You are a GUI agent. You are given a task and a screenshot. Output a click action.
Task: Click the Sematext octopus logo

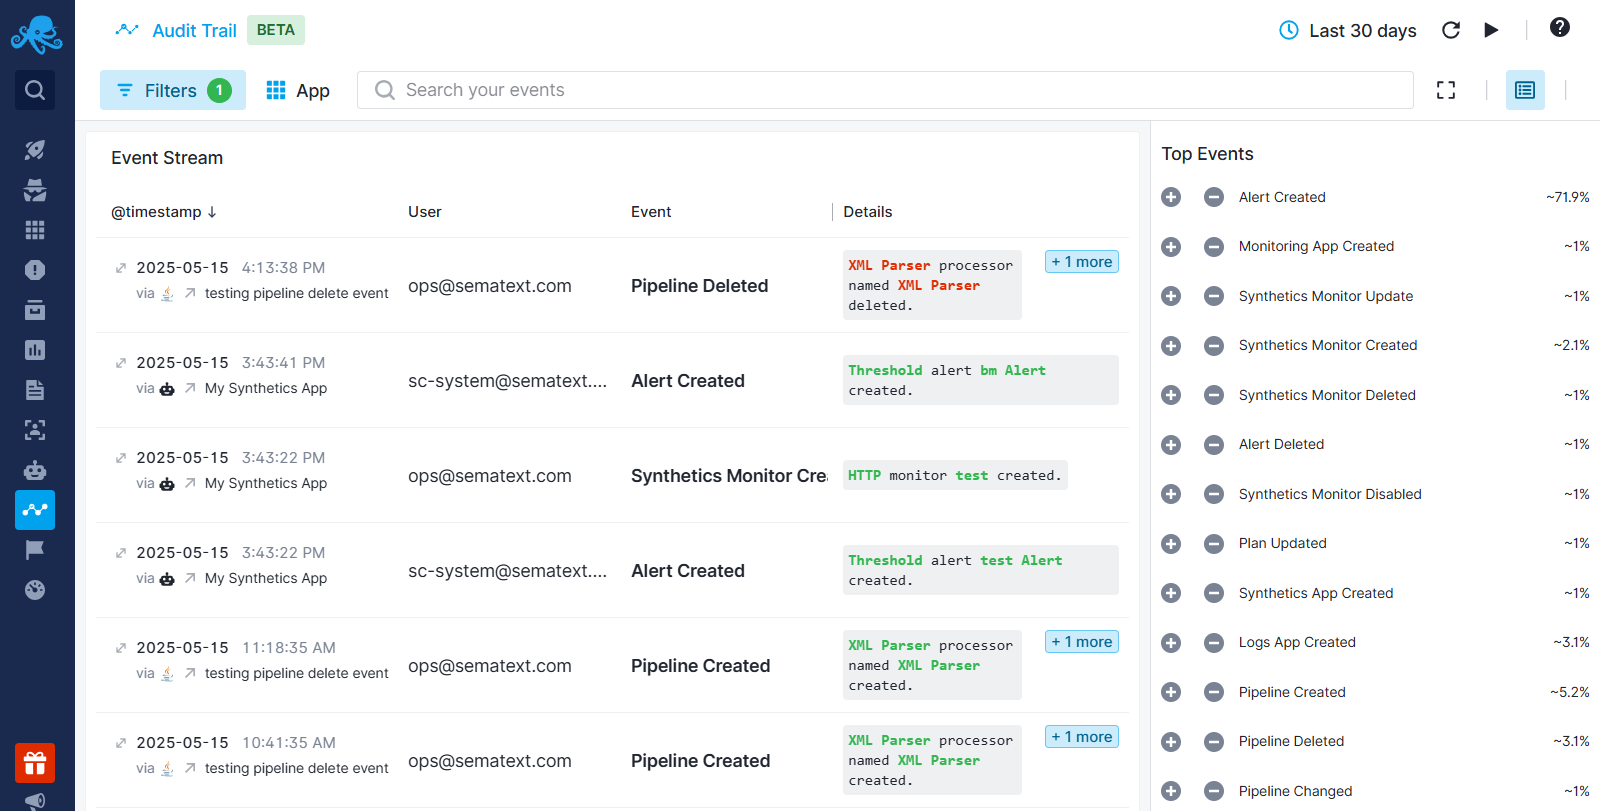click(x=36, y=35)
